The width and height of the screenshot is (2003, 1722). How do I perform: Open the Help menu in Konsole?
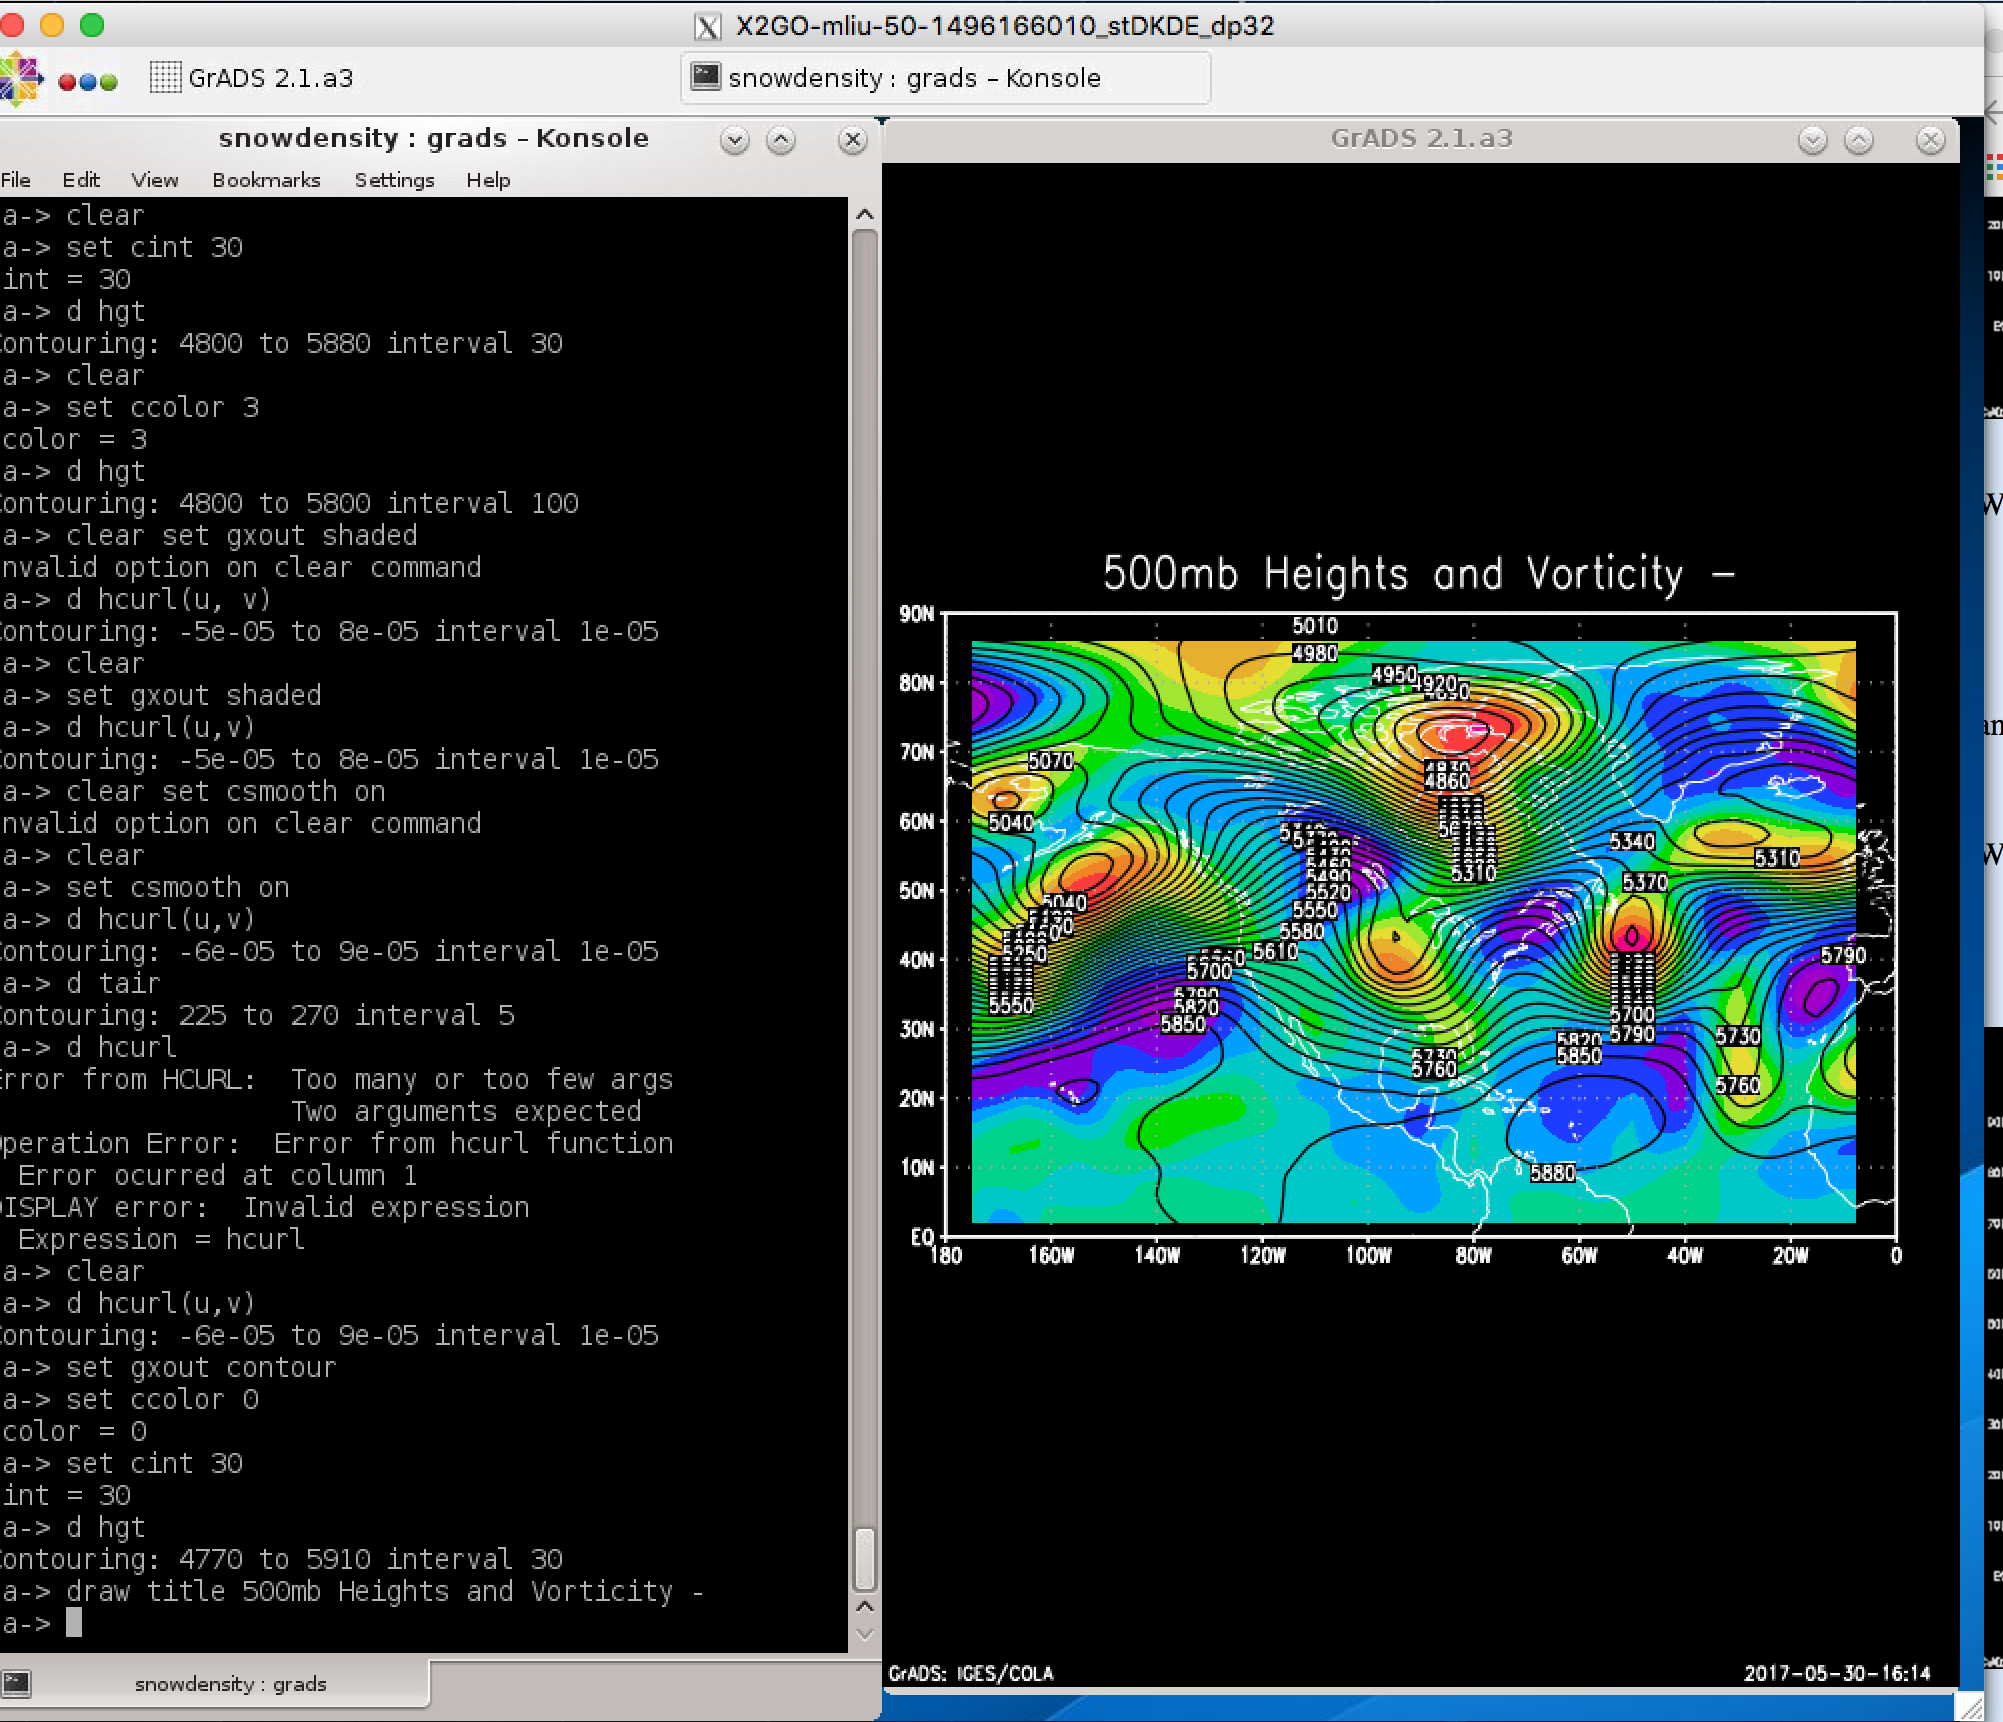pos(488,180)
